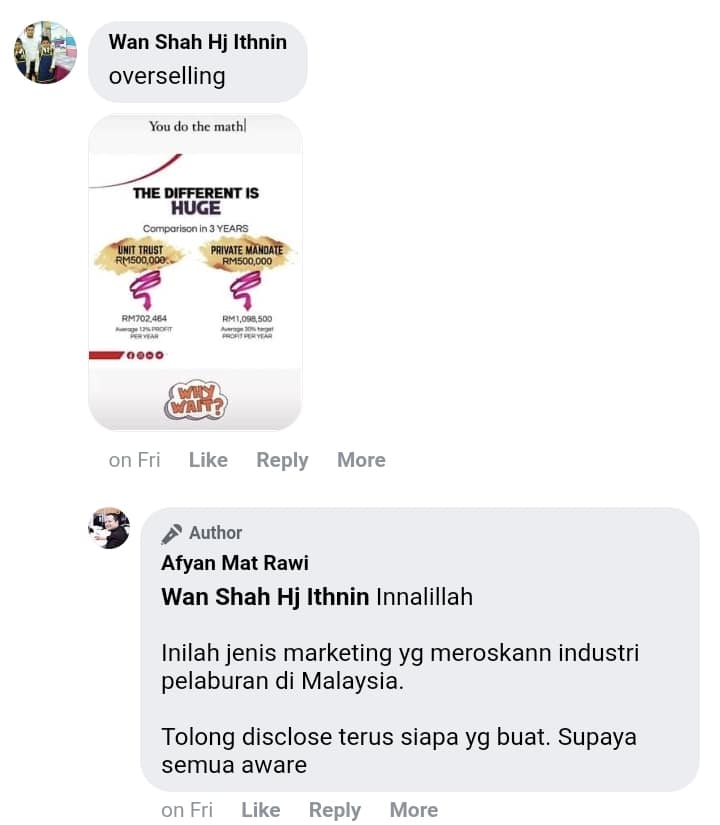
Task: Like Afyan Mat Rawi's reply
Action: (x=261, y=810)
